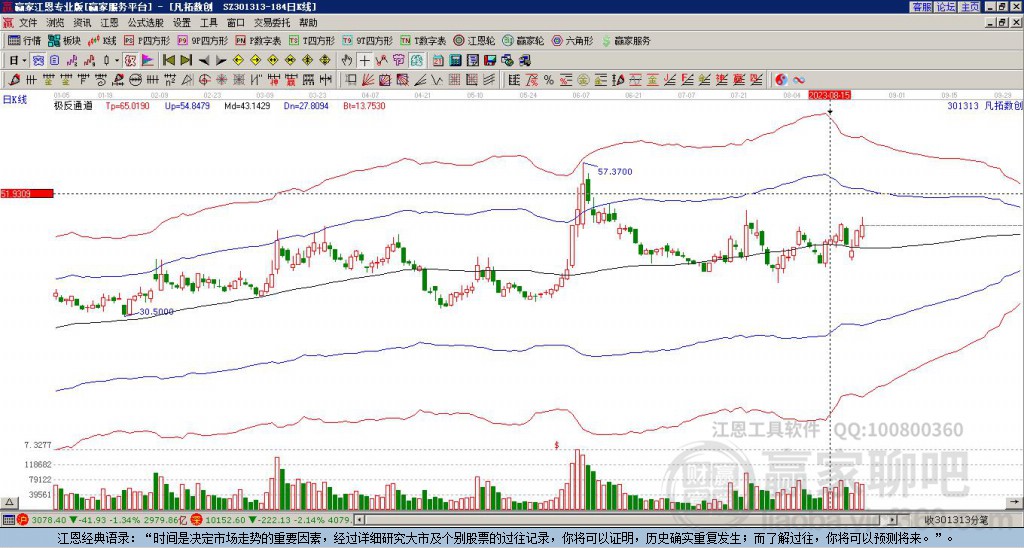1024x548 pixels.
Task: Click the percent % drawing tool
Action: [549, 80]
